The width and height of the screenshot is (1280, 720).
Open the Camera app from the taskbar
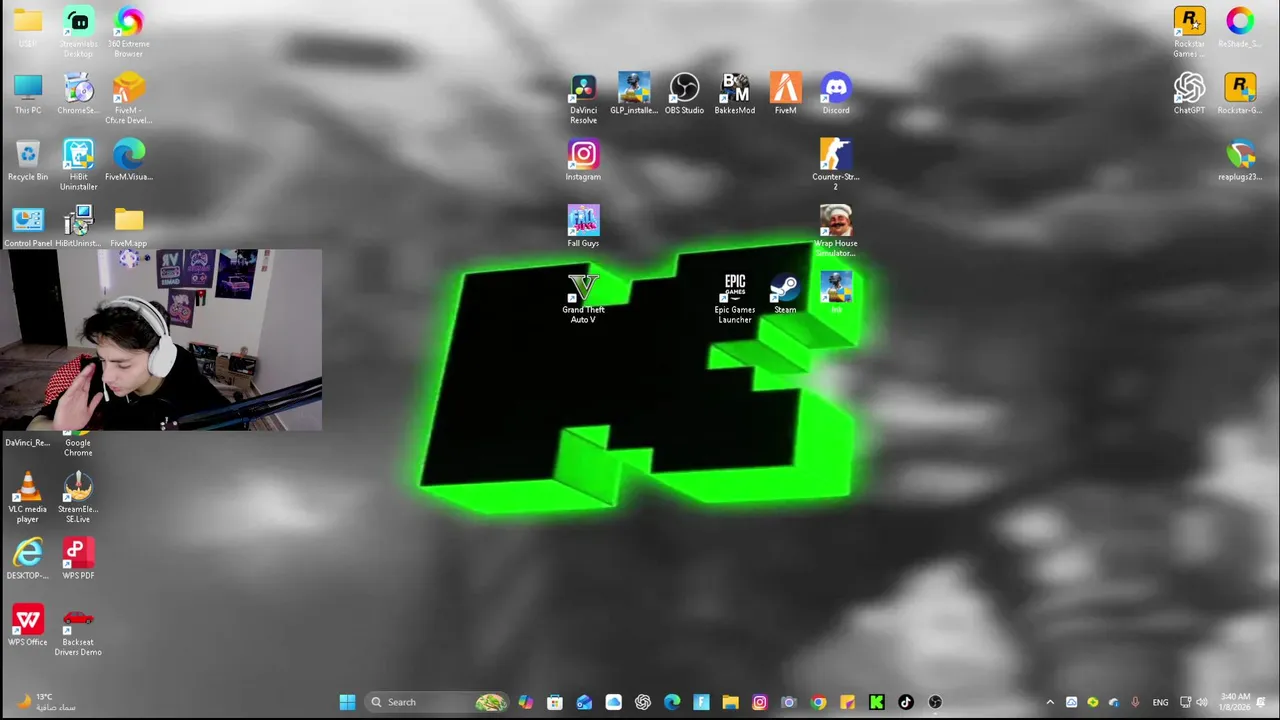789,702
